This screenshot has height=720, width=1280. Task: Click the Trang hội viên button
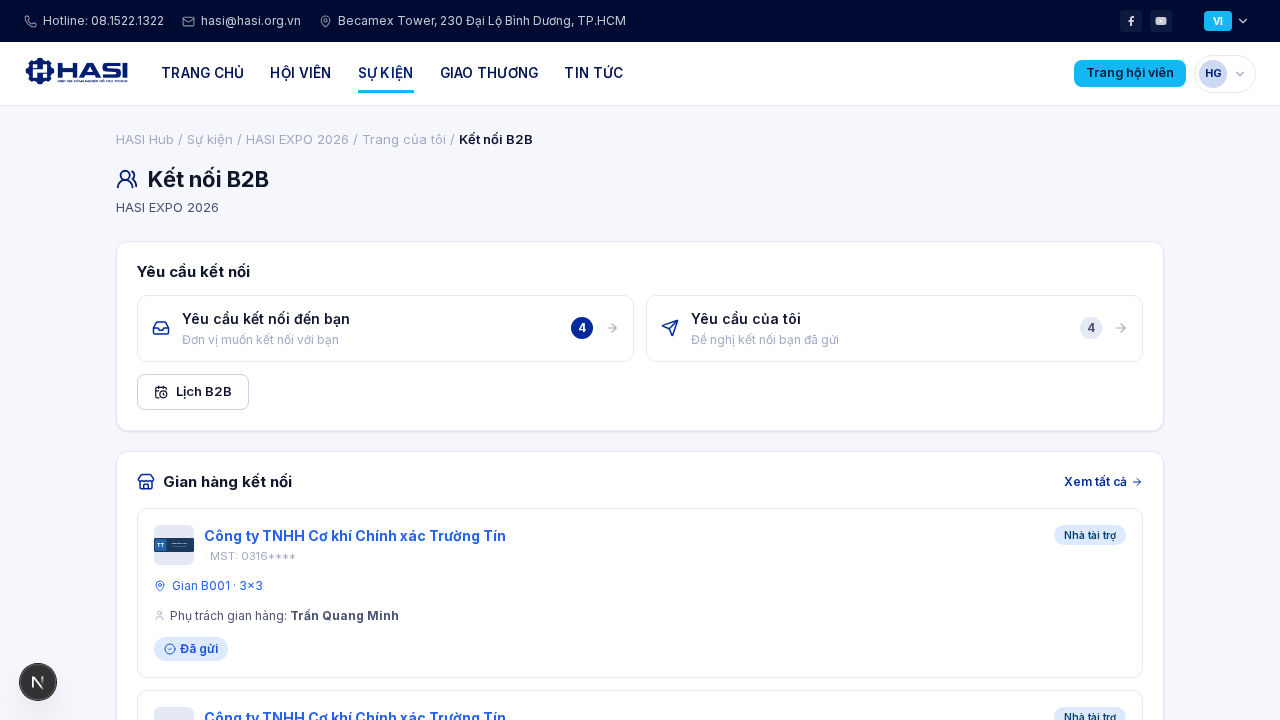coord(1130,73)
